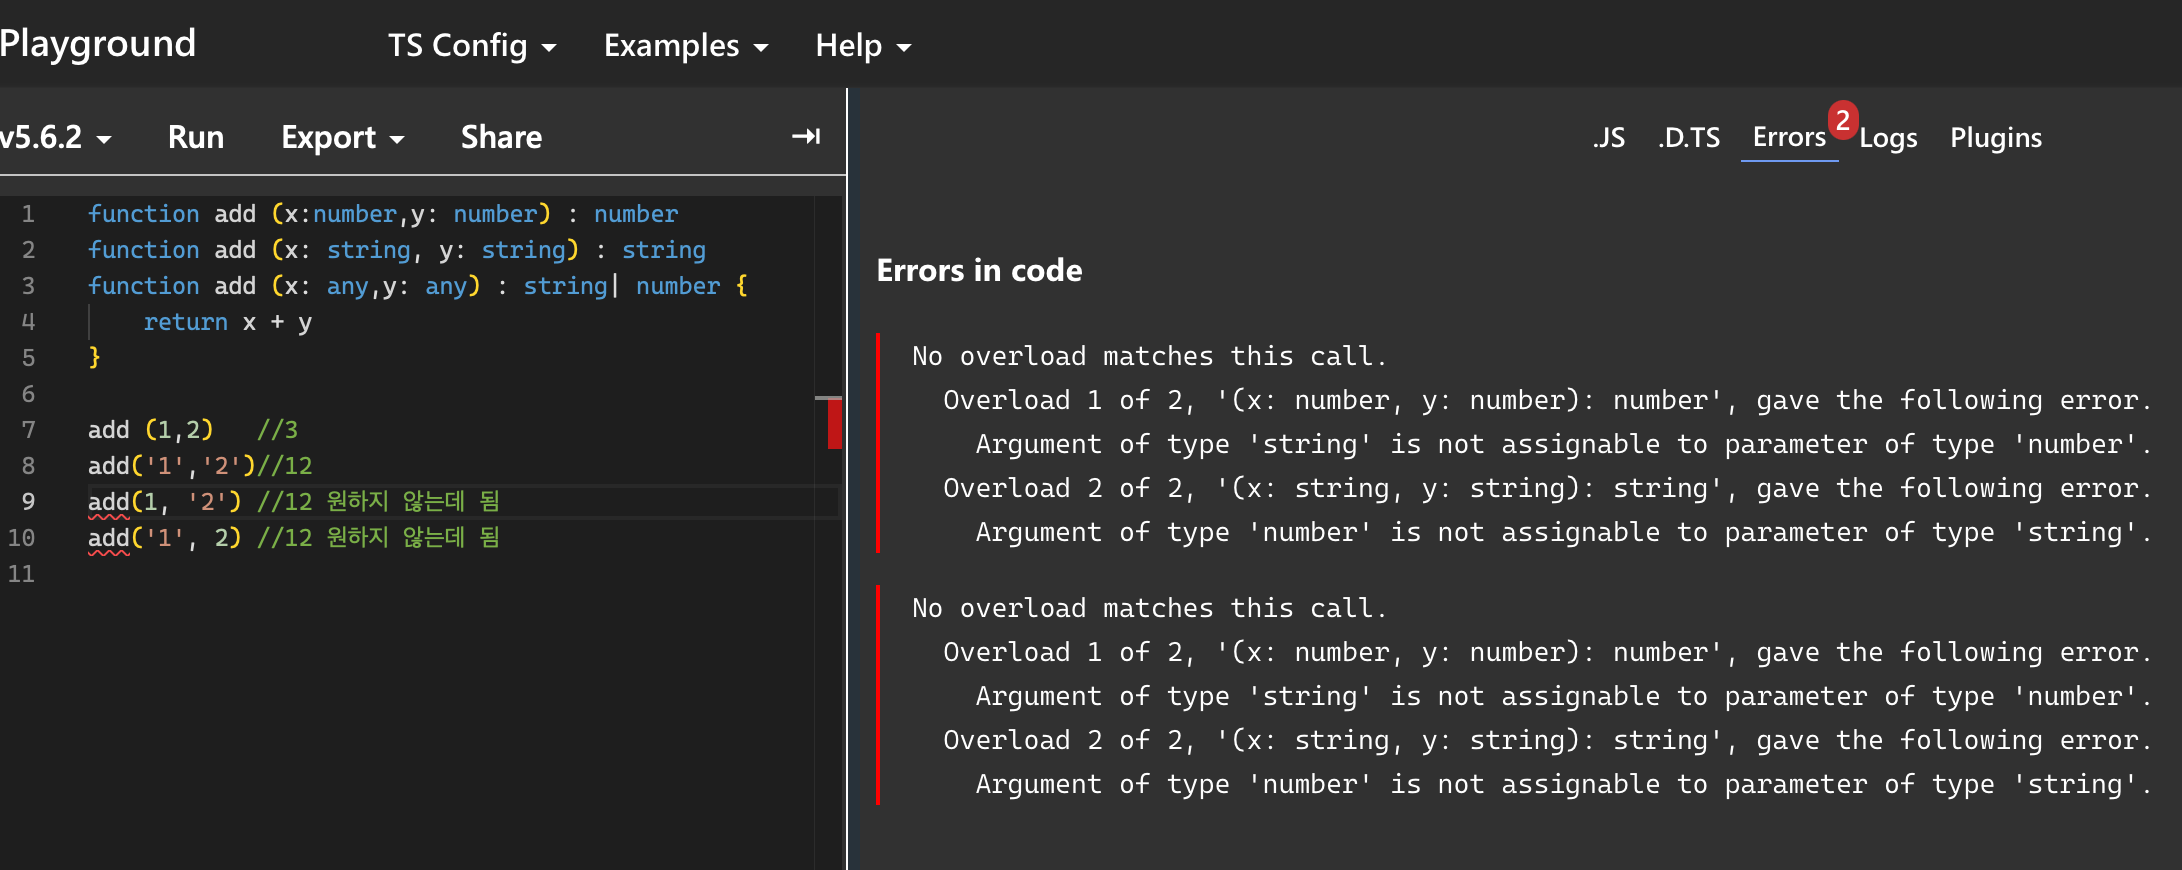Expand the Export dropdown

[342, 137]
